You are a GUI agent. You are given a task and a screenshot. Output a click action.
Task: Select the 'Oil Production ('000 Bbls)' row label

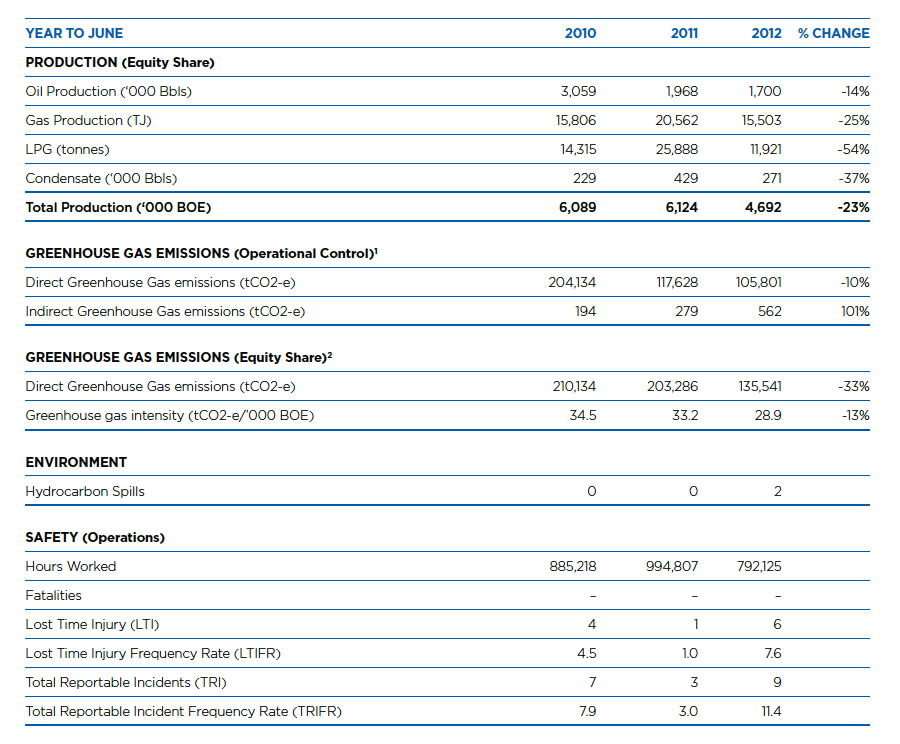[x=108, y=91]
